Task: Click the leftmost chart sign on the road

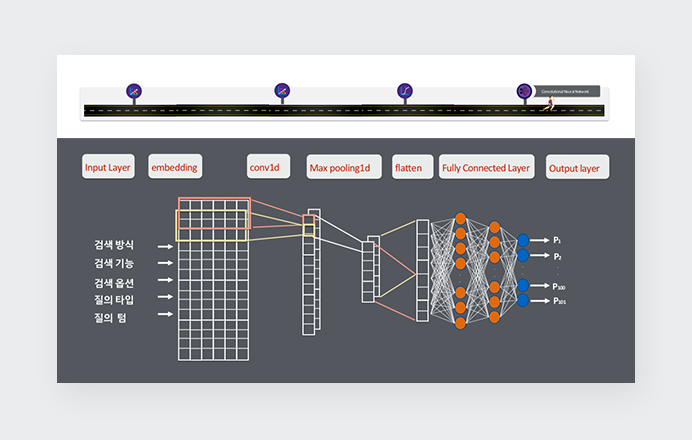Action: [x=134, y=91]
